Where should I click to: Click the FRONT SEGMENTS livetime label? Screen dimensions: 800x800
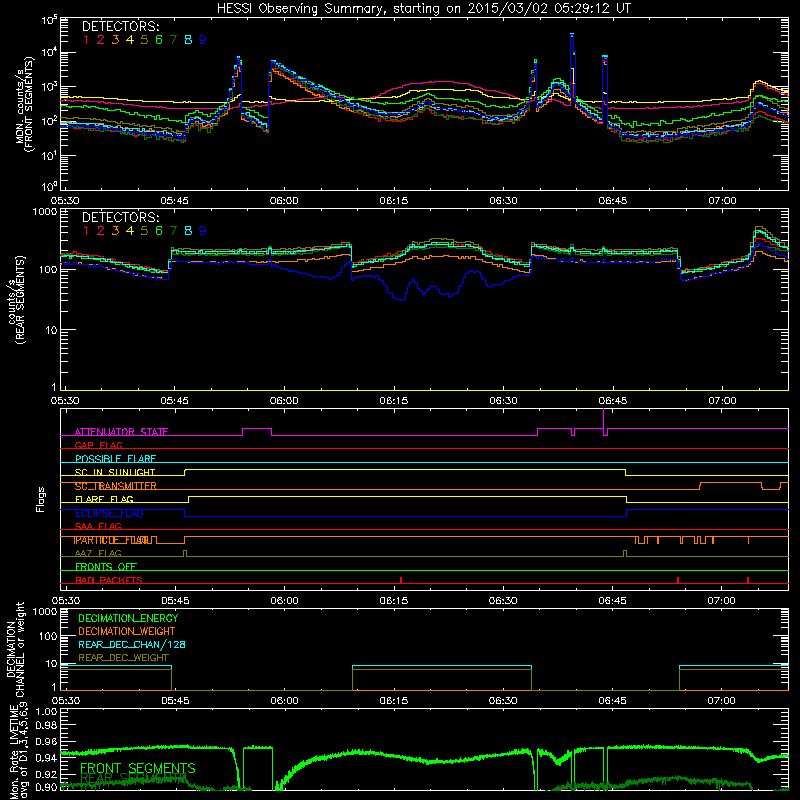[138, 768]
